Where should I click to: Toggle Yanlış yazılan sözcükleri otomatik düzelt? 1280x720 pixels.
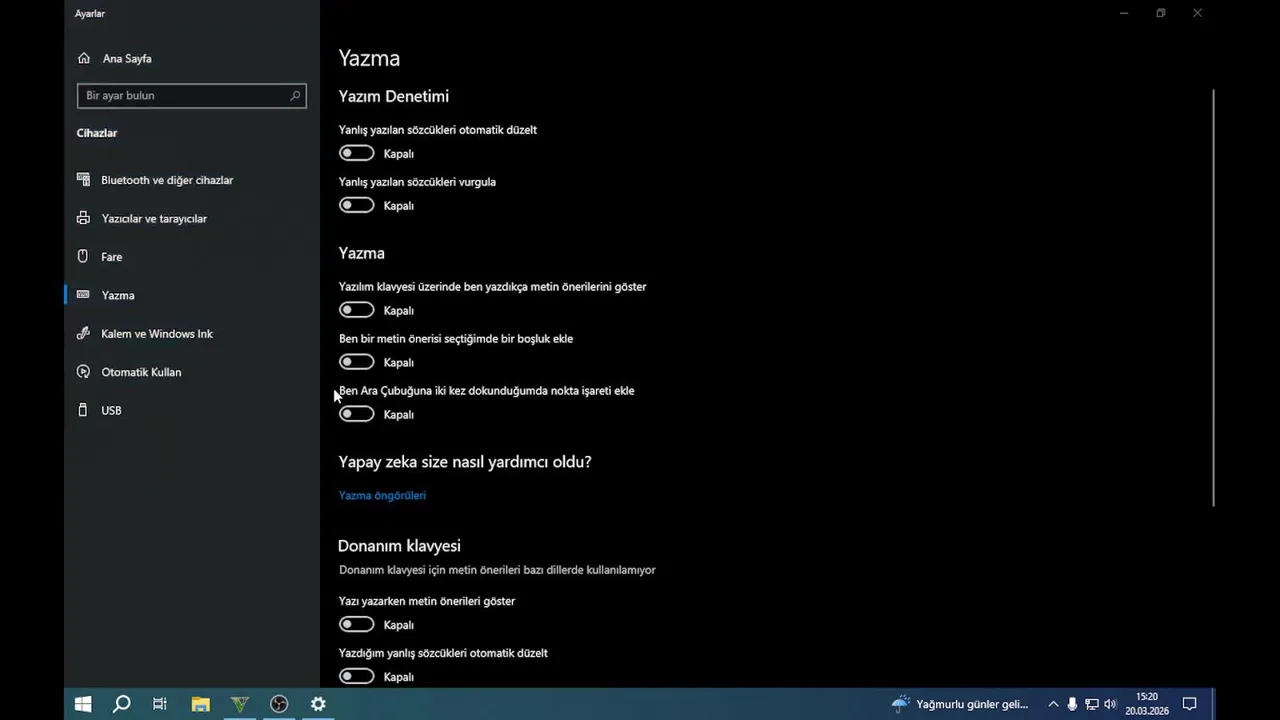pyautogui.click(x=357, y=153)
